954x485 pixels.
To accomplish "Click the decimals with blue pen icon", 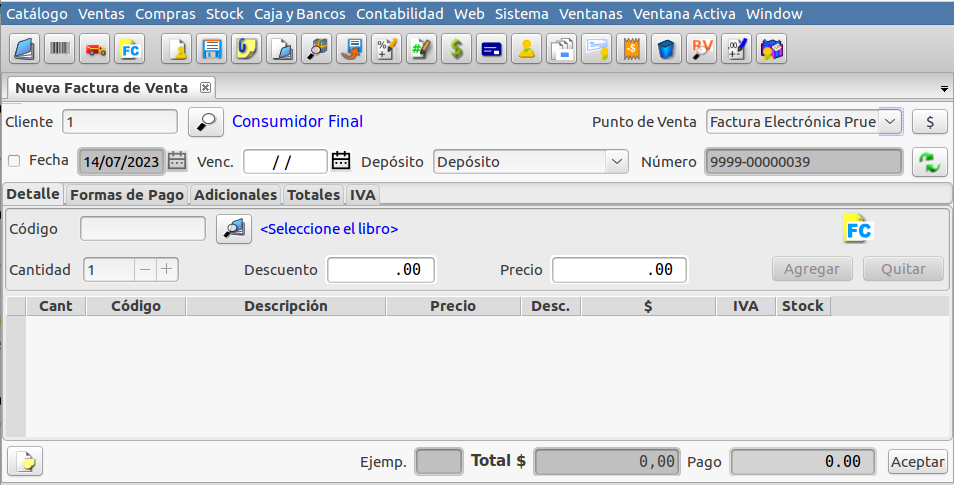I will (736, 49).
